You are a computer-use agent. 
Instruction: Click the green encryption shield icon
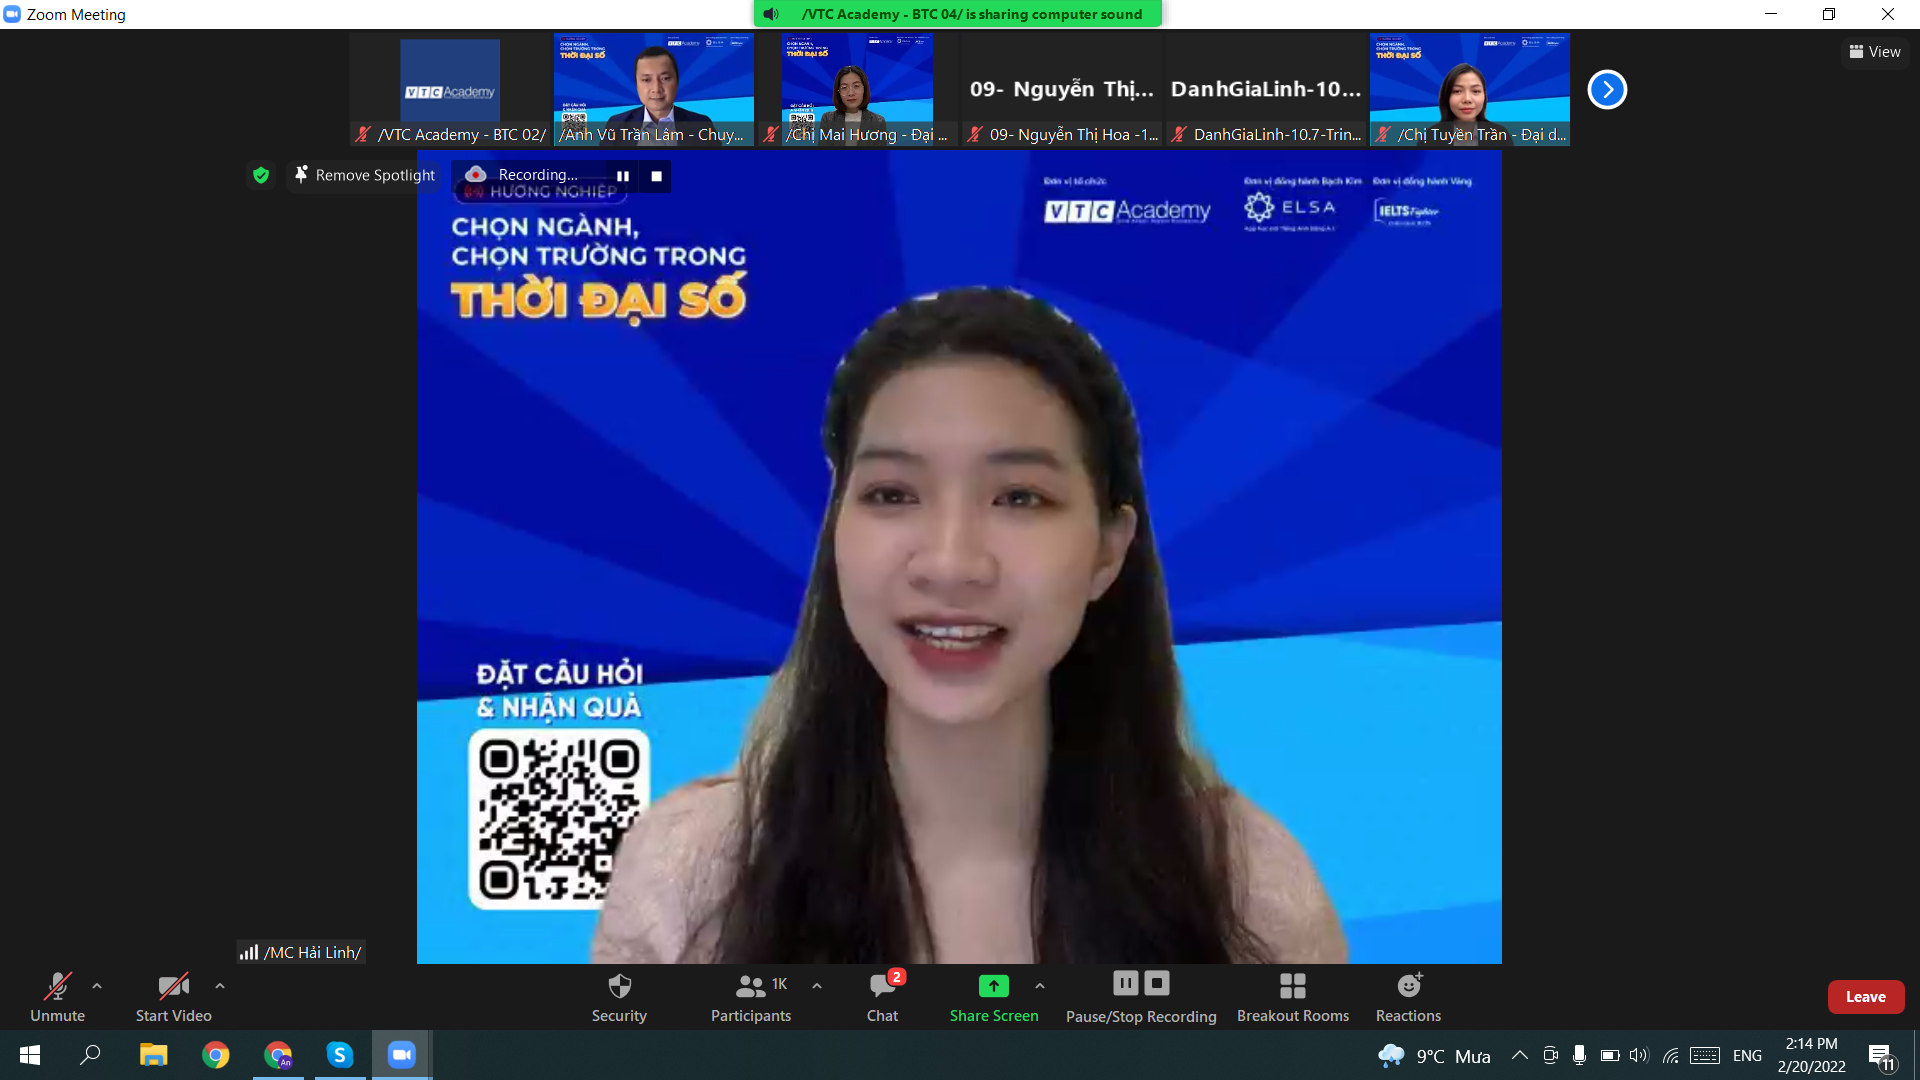(x=261, y=175)
